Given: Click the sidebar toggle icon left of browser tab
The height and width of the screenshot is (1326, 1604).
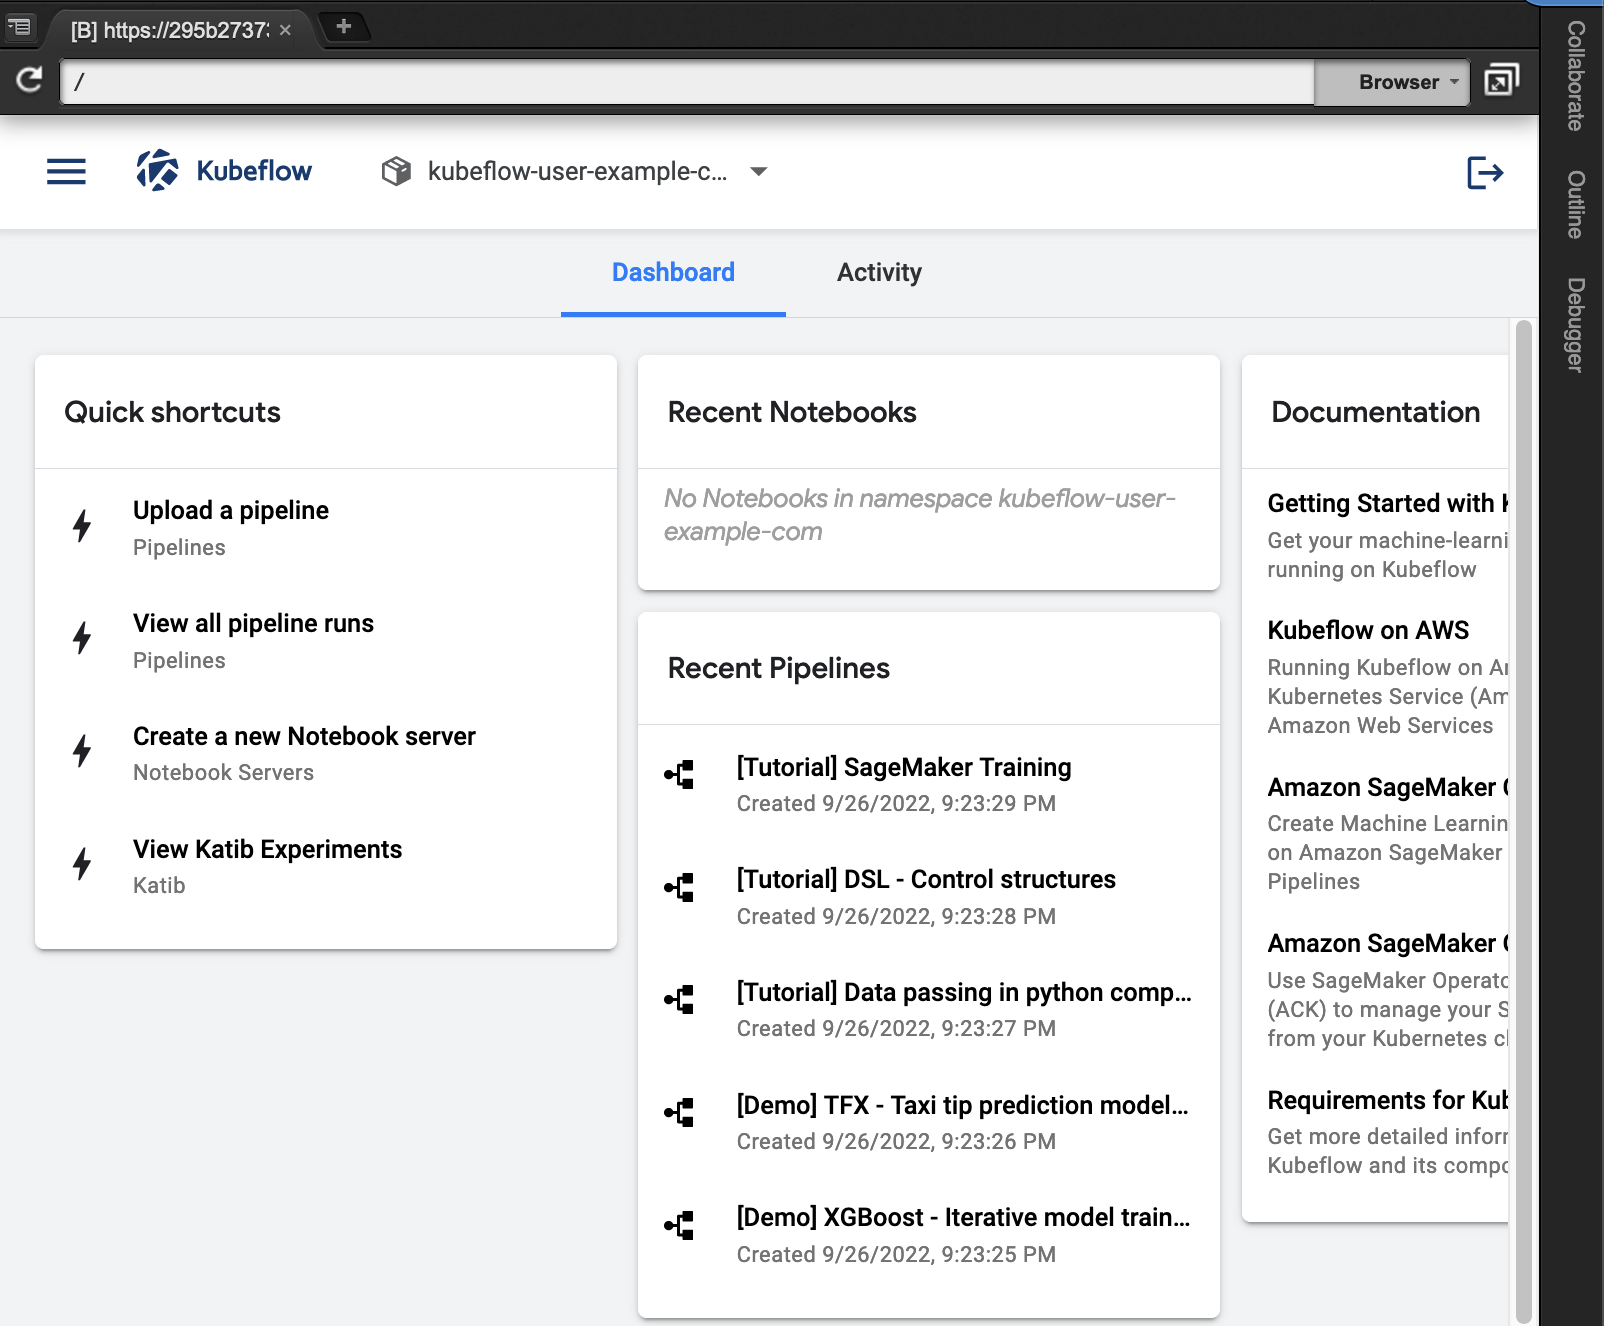Looking at the screenshot, I should 20,27.
